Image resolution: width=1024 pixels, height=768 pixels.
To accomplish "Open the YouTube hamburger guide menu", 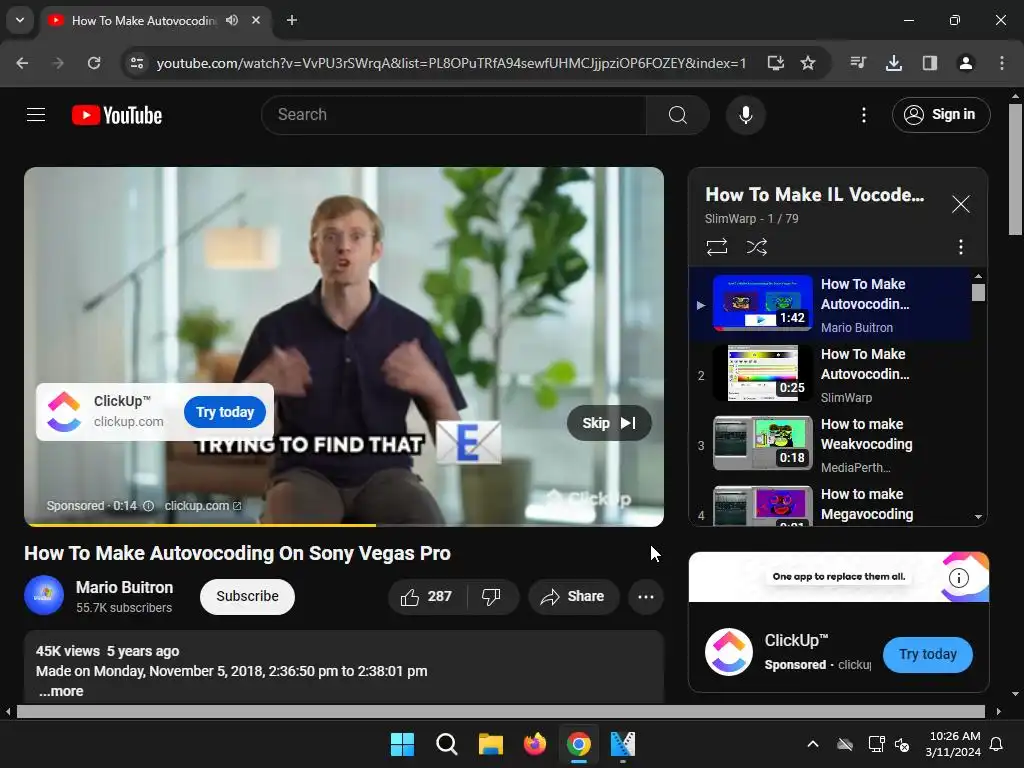I will (36, 115).
